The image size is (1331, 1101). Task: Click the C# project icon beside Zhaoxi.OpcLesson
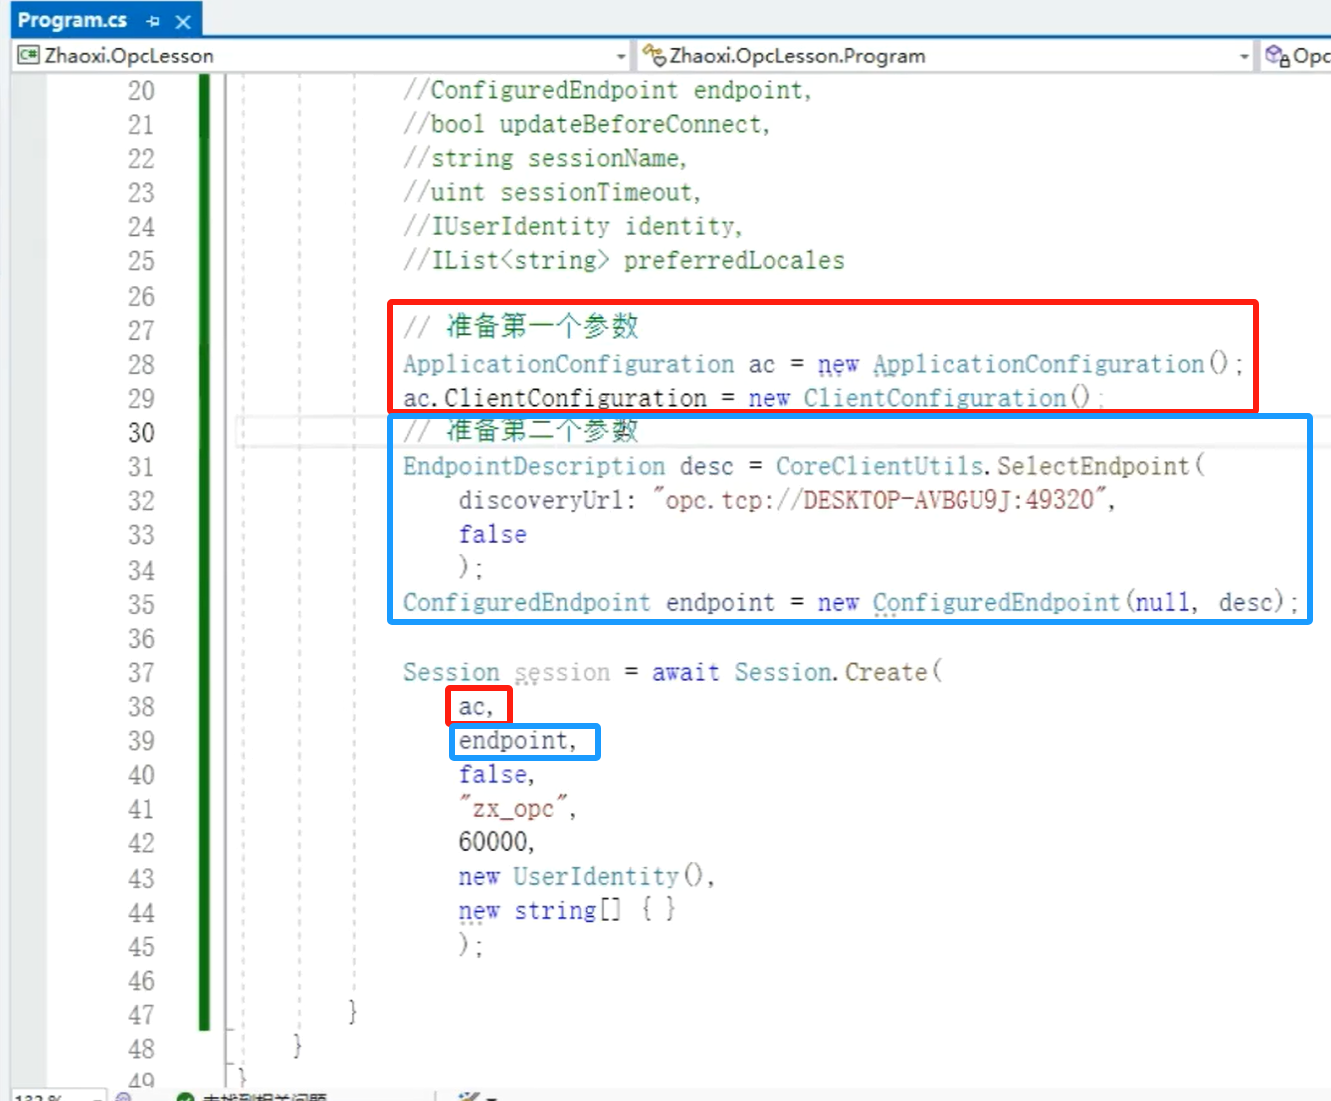(28, 55)
